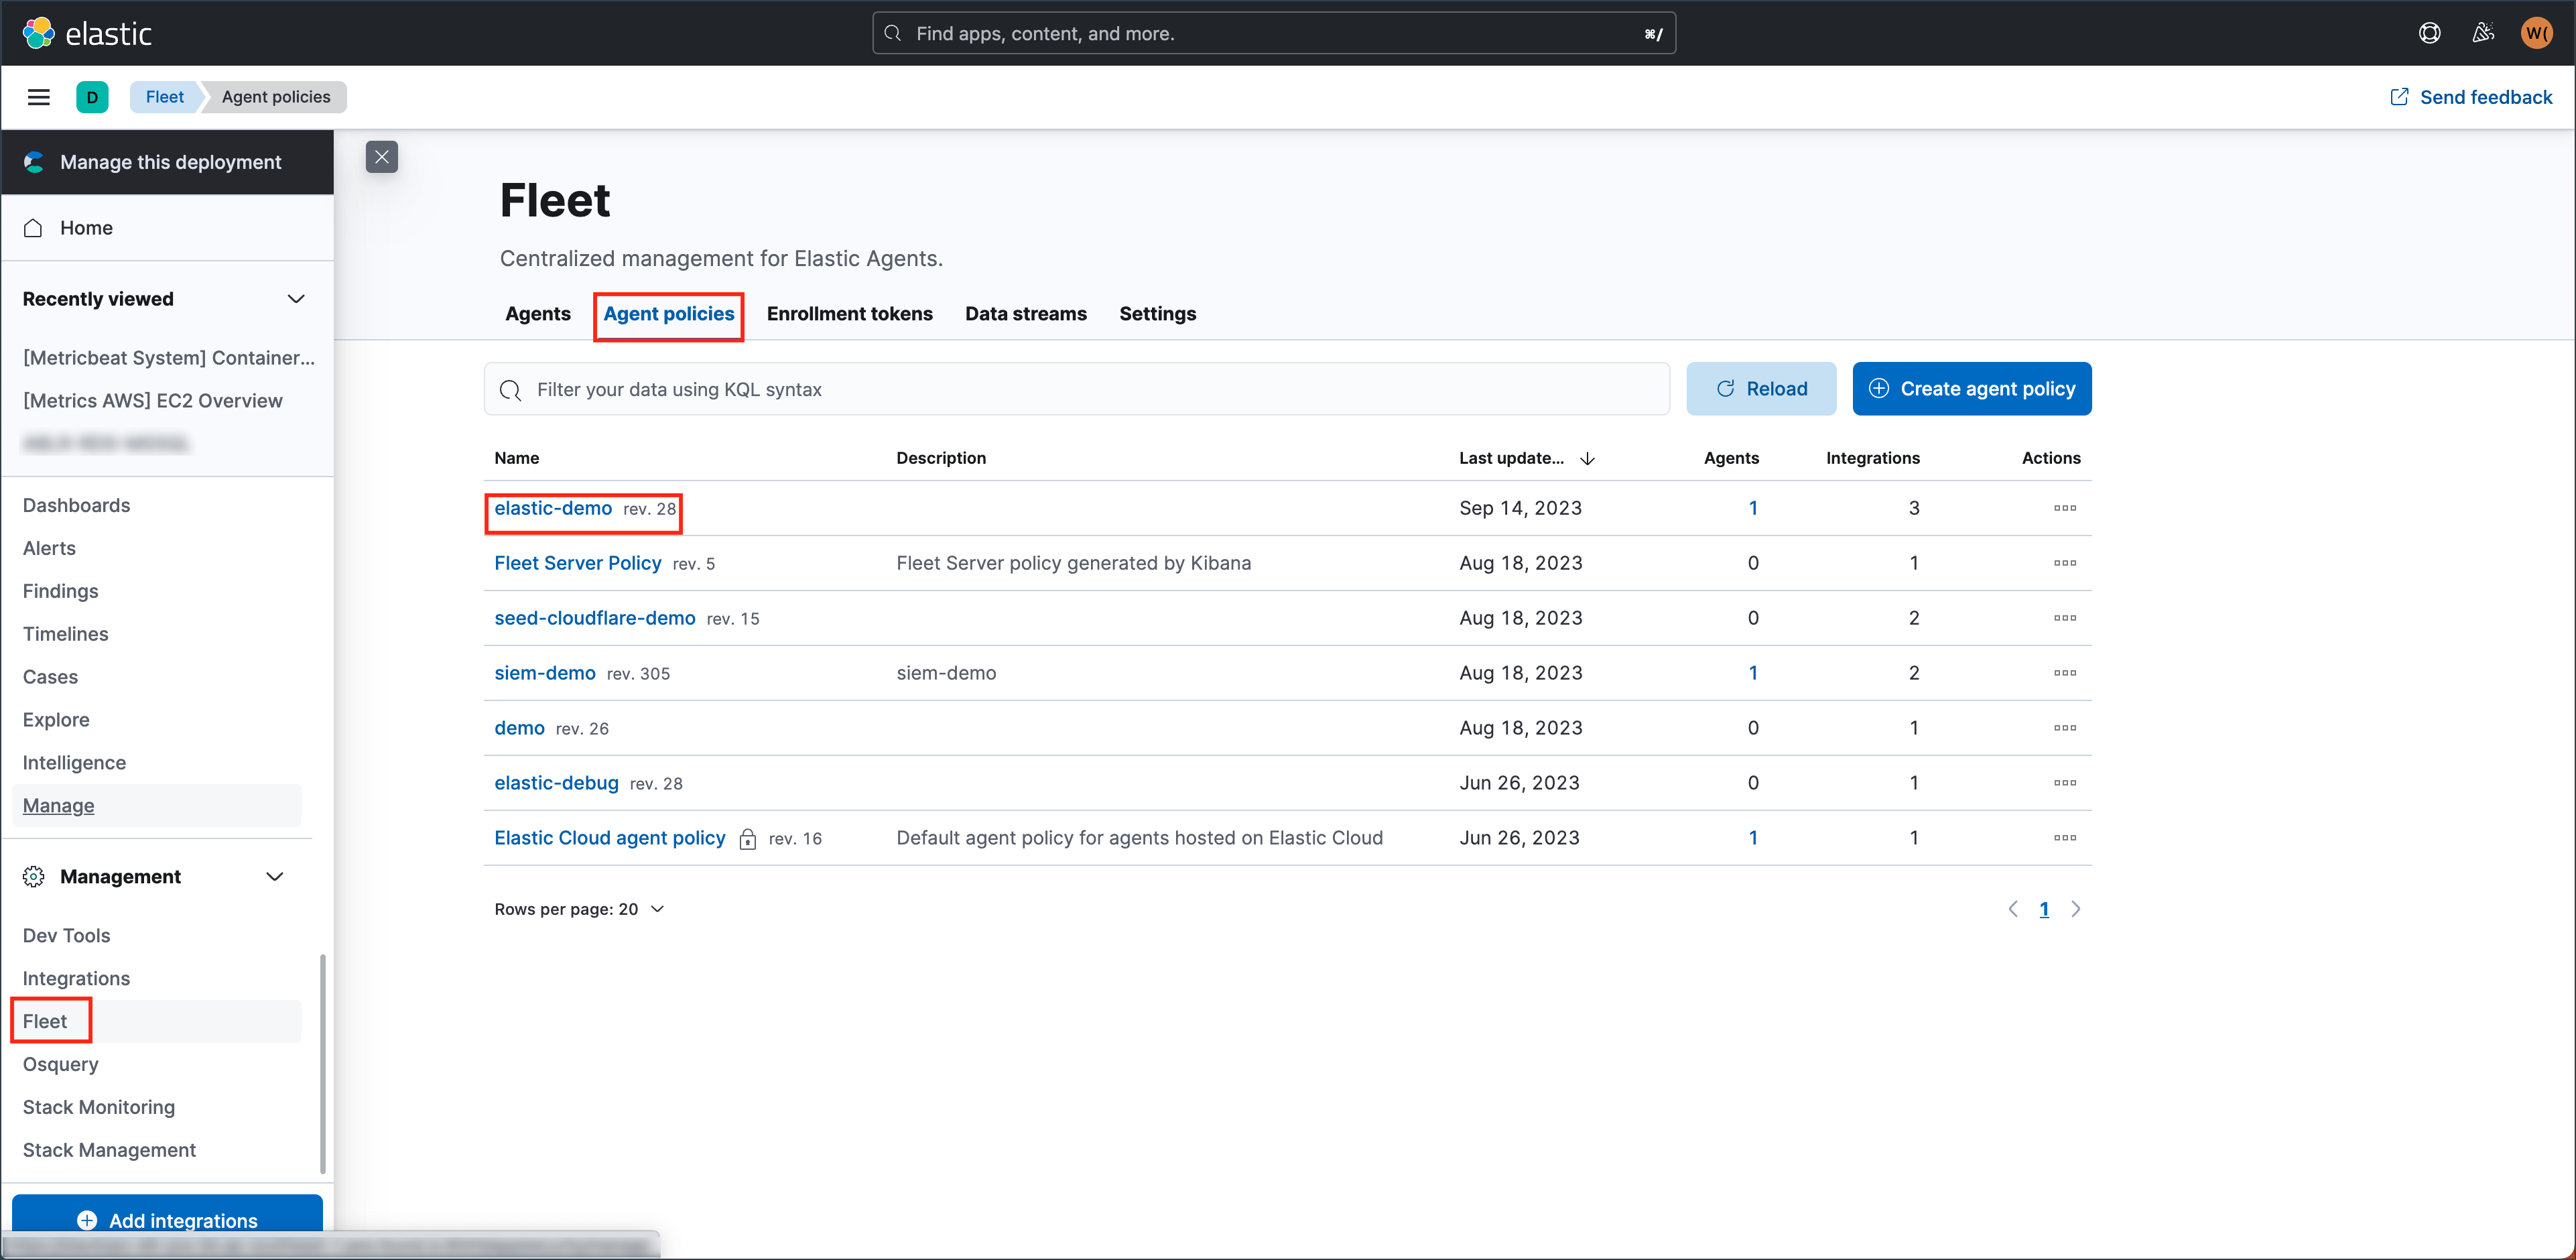Open the hamburger navigation menu

tap(39, 97)
